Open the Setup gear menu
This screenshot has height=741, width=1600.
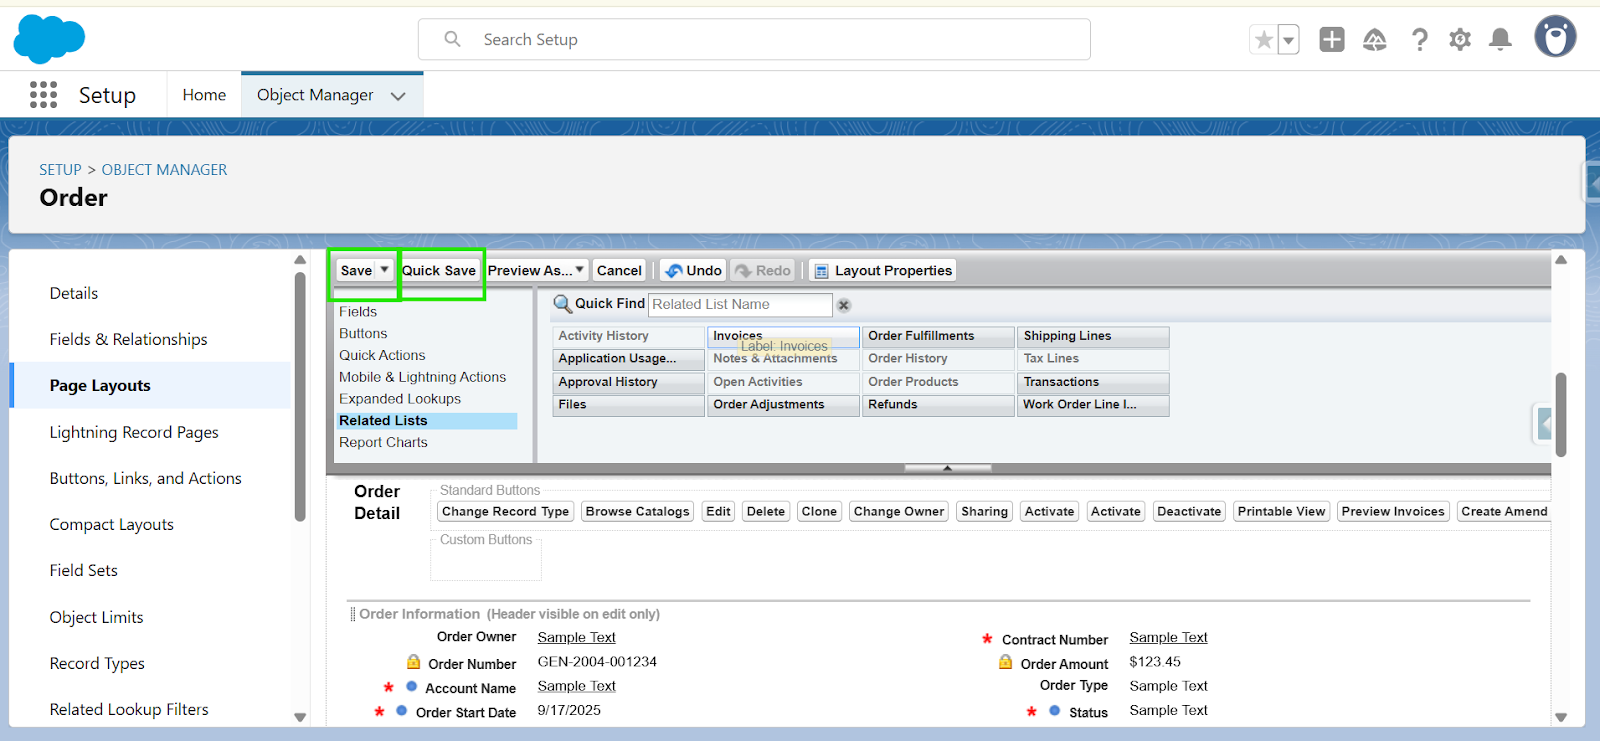click(x=1460, y=40)
